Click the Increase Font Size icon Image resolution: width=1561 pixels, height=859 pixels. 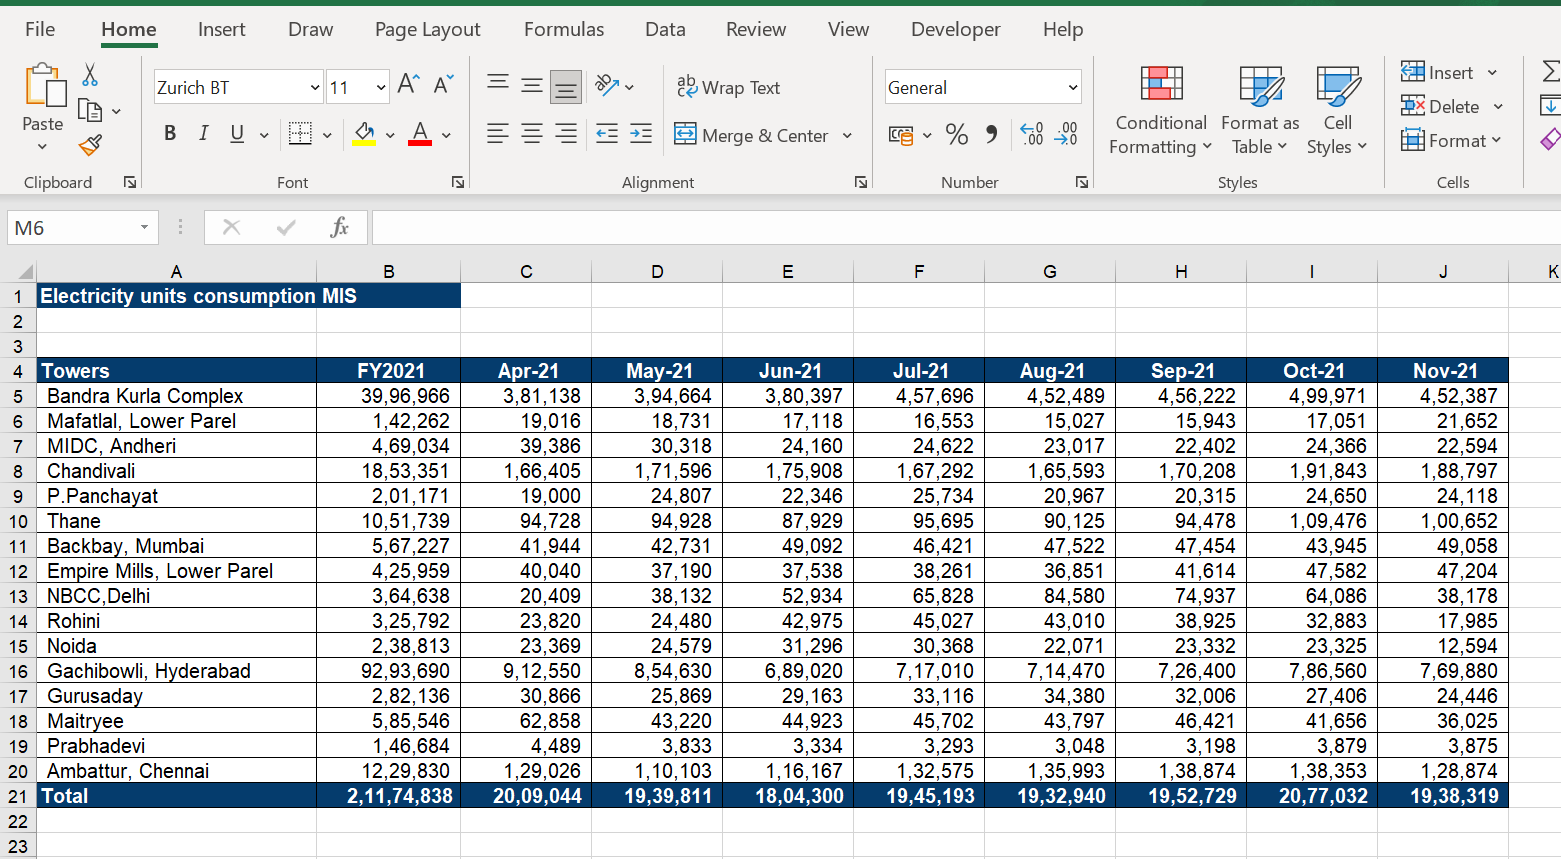(408, 85)
